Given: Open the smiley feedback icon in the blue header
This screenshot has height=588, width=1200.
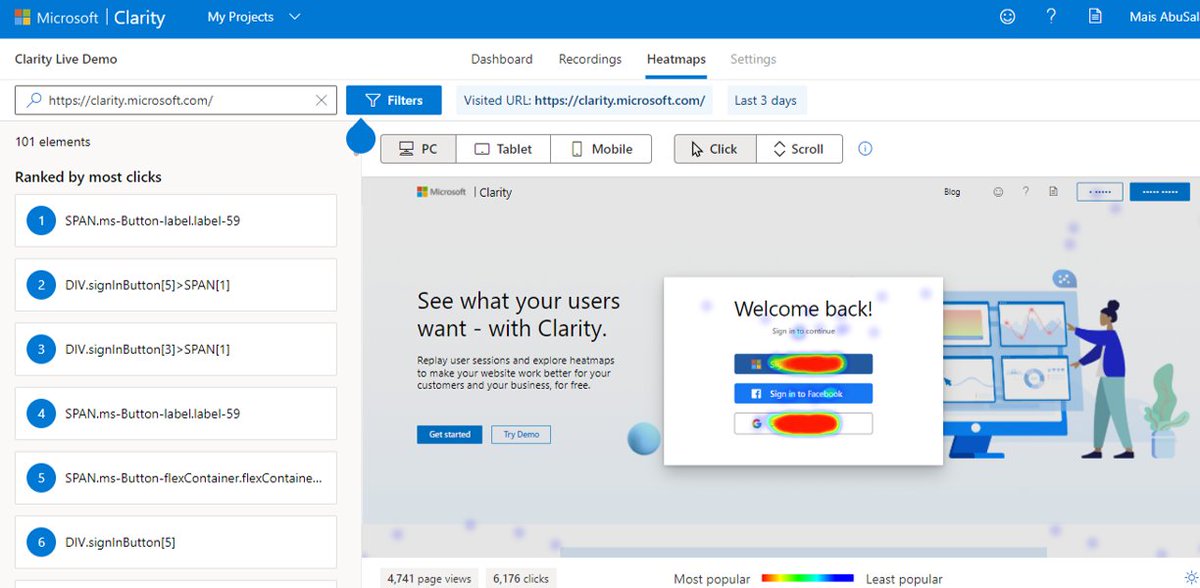Looking at the screenshot, I should point(1008,17).
